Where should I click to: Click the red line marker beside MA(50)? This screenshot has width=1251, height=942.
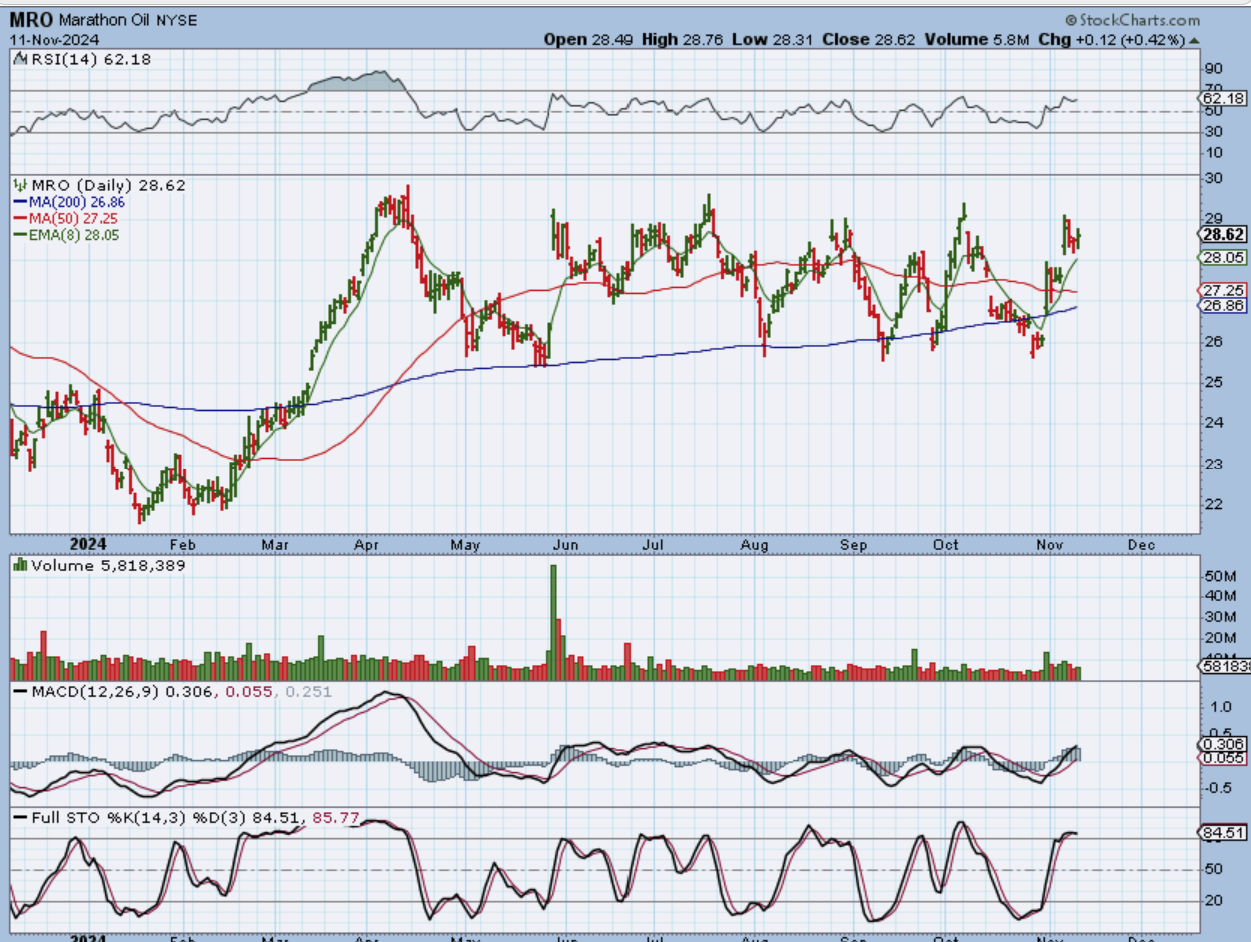pyautogui.click(x=20, y=218)
